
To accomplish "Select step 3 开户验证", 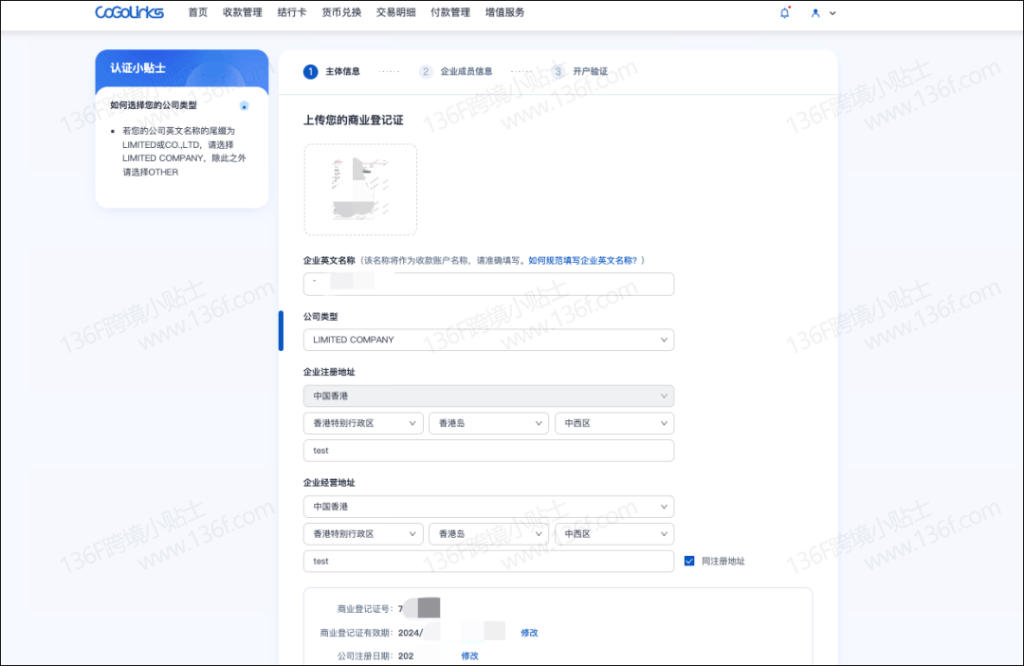I will pyautogui.click(x=579, y=71).
